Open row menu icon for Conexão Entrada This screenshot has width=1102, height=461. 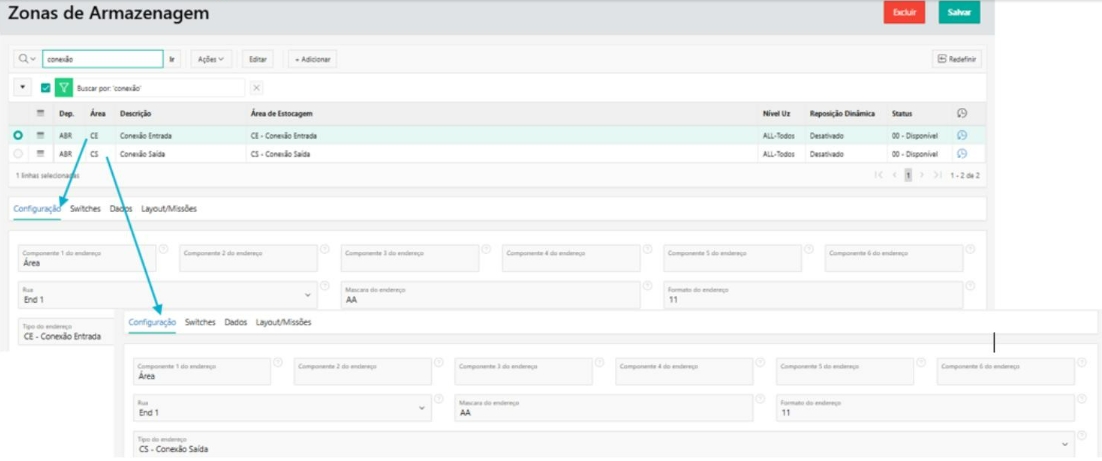[41, 135]
